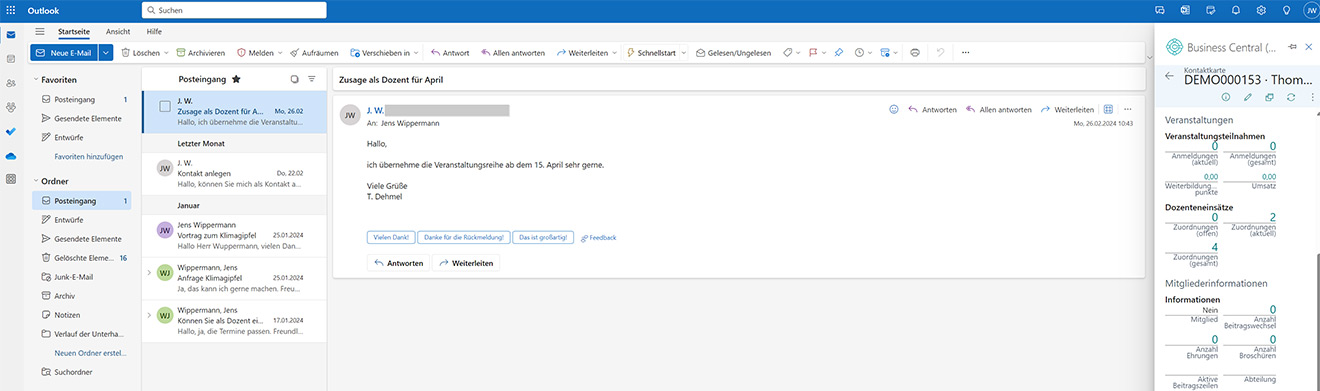The height and width of the screenshot is (391, 1320).
Task: Toggle select-all messages icon in list header
Action: (294, 78)
